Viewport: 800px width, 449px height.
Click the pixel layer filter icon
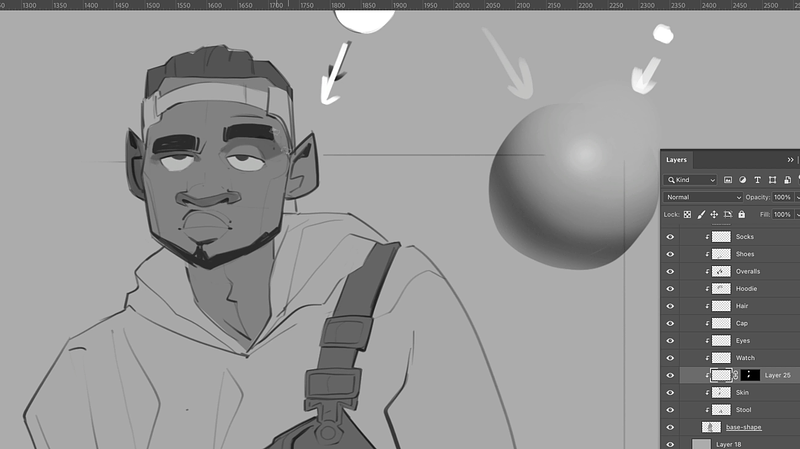728,180
